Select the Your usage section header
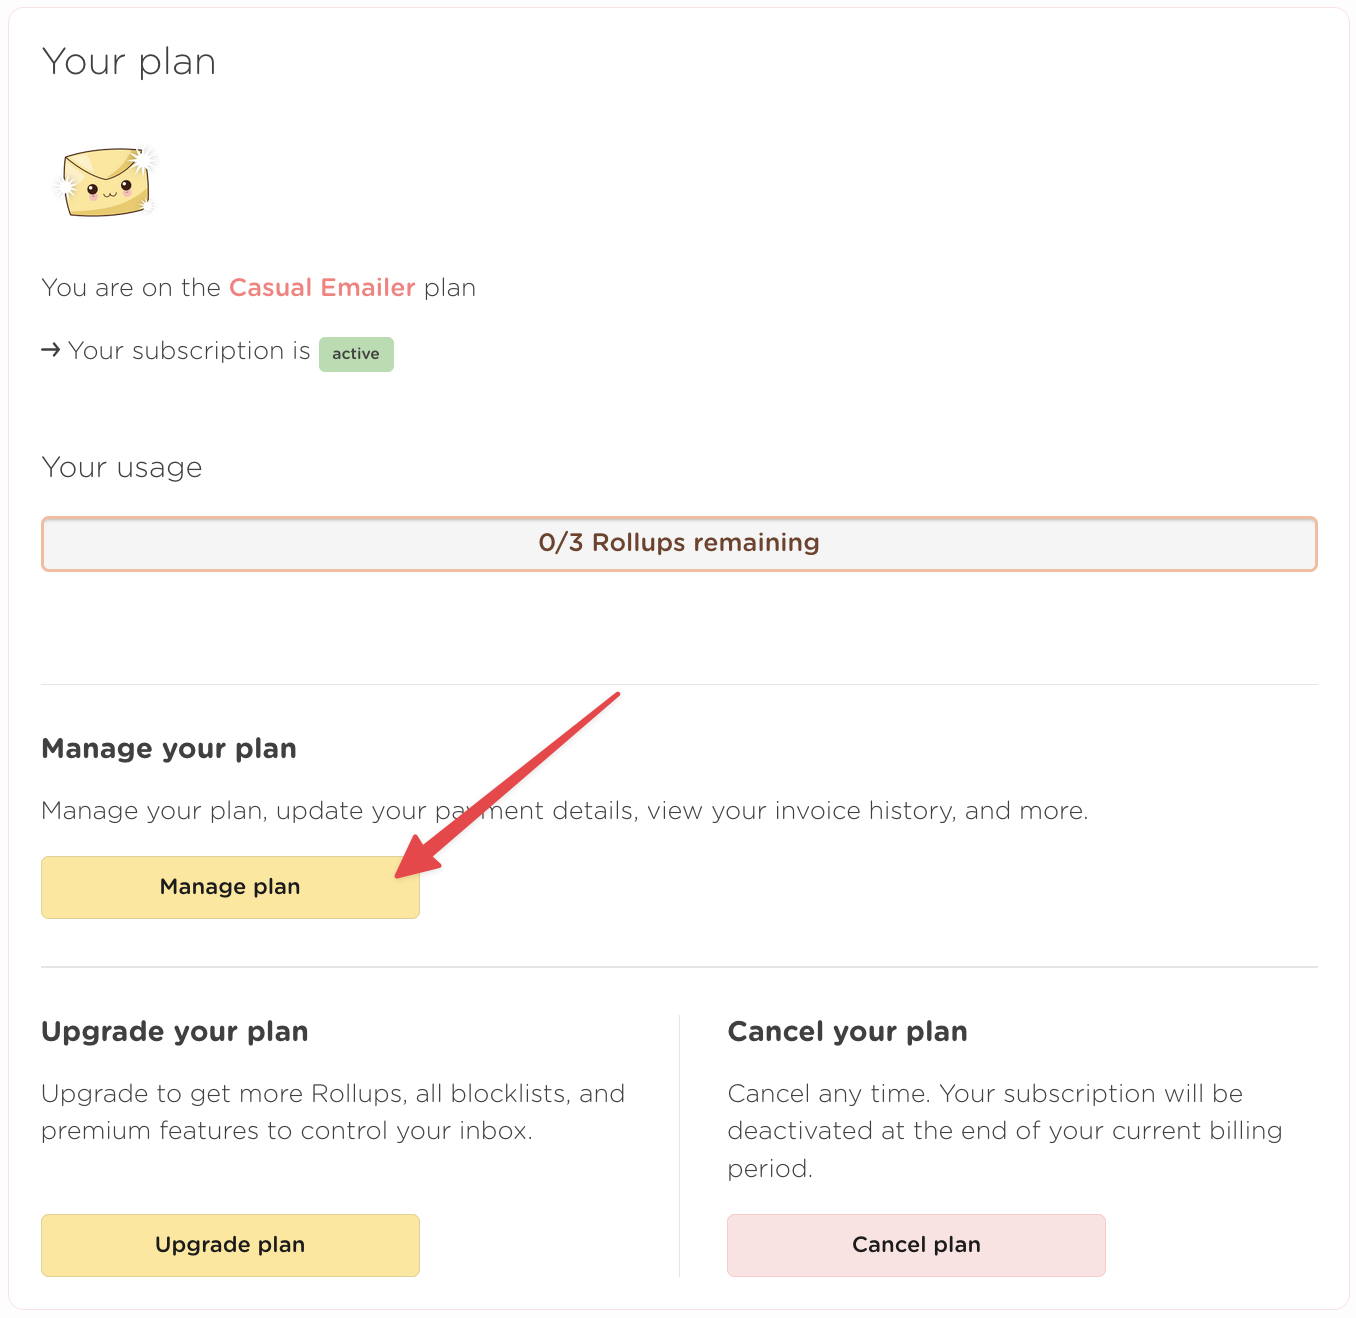The image size is (1356, 1318). click(x=121, y=467)
